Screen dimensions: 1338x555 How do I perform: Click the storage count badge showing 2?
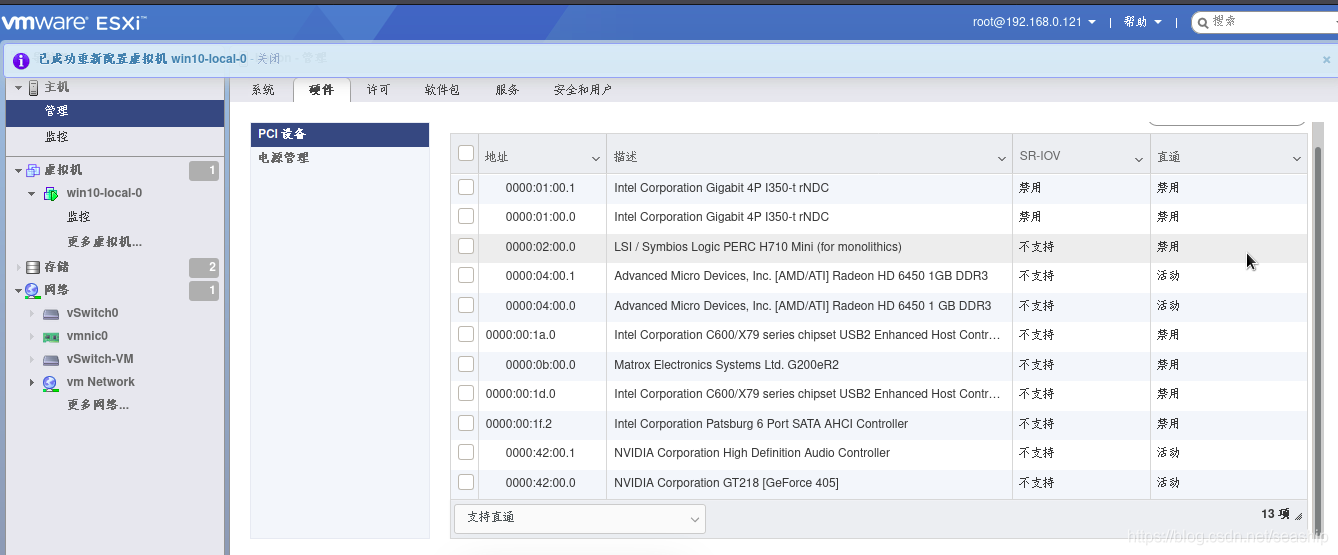pos(204,267)
